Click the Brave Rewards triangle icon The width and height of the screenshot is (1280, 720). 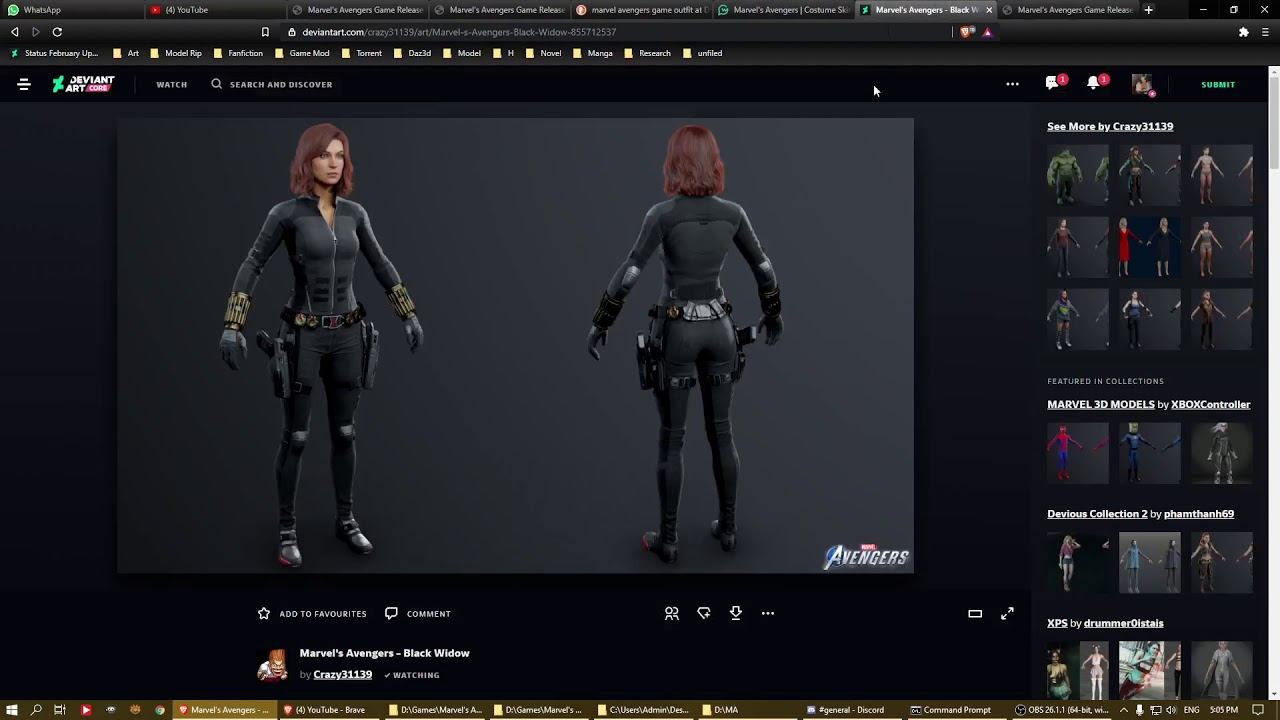tap(987, 32)
